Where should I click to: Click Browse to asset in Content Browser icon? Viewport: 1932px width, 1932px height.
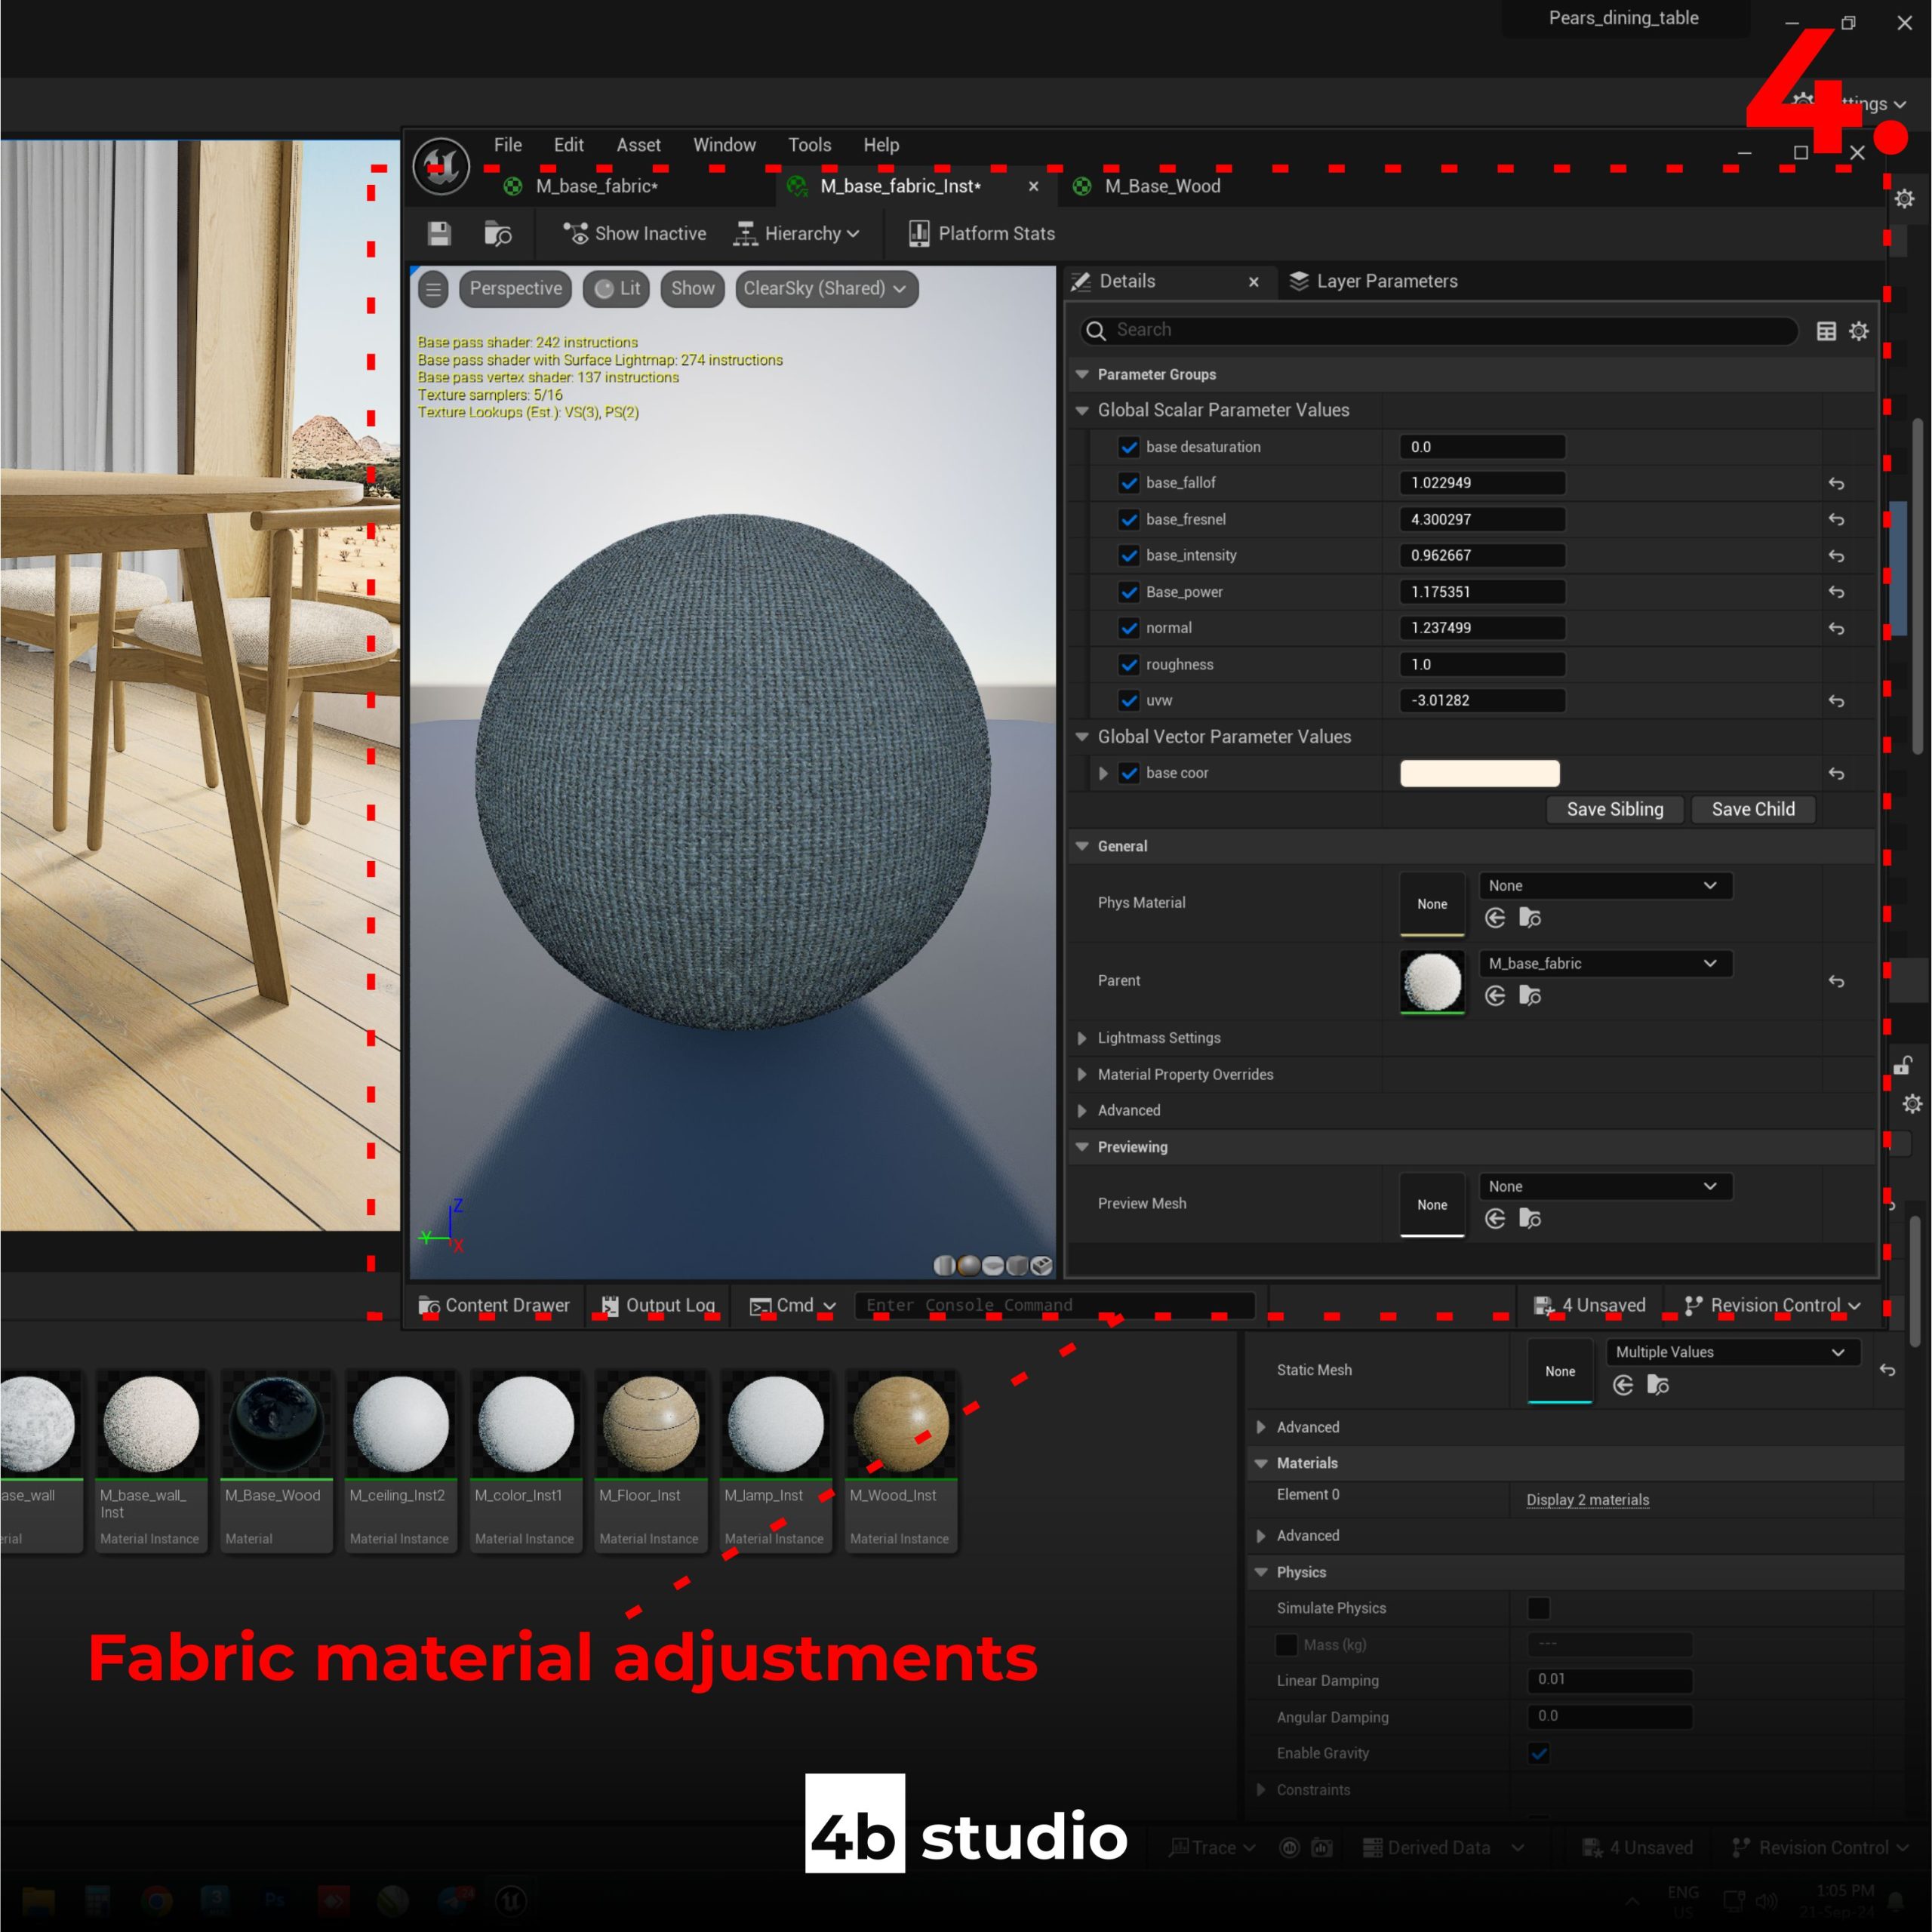tap(498, 234)
